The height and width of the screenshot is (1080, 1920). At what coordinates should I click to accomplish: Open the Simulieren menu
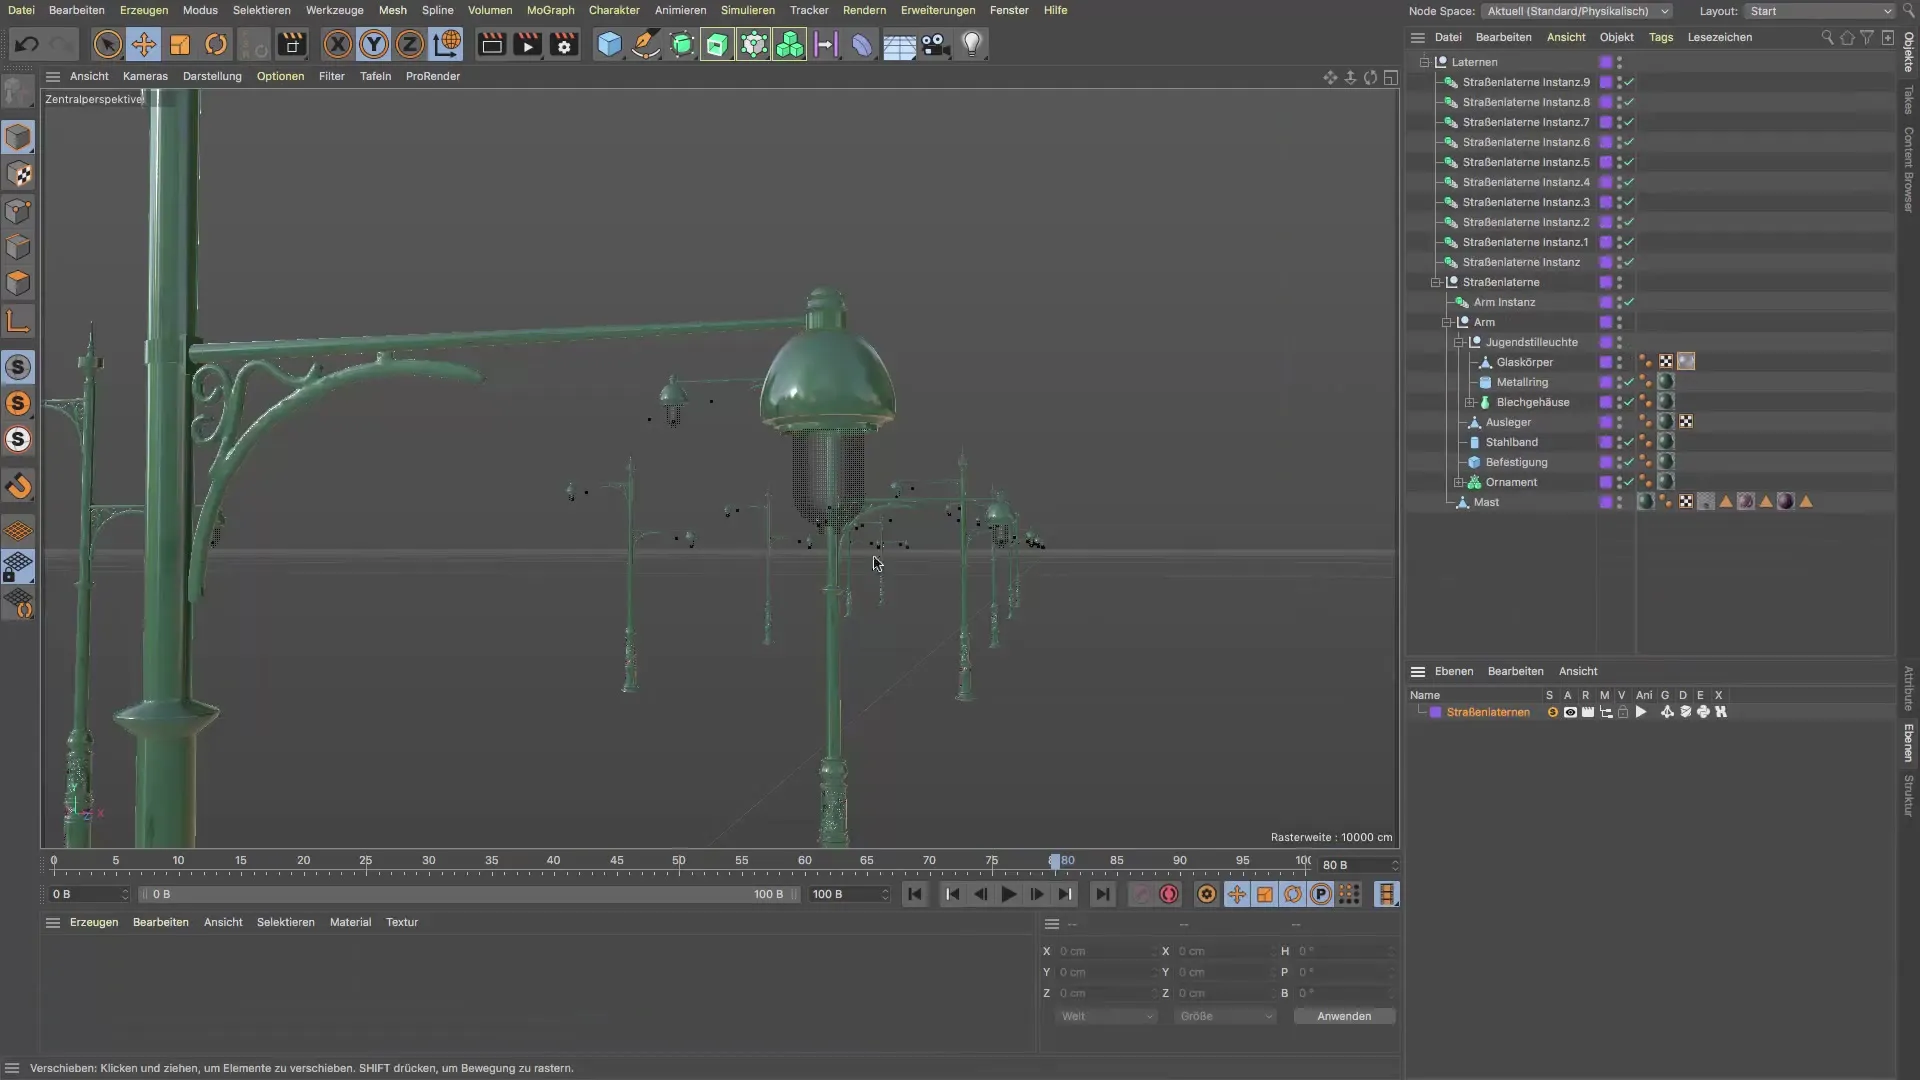tap(747, 10)
